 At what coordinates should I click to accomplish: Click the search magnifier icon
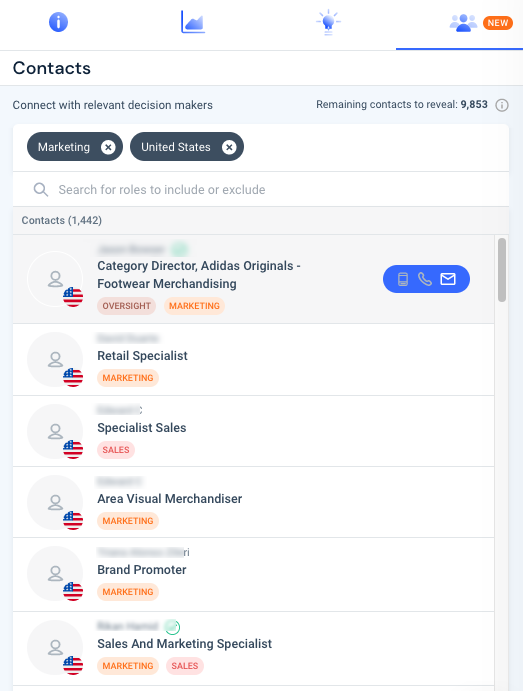[x=41, y=189]
